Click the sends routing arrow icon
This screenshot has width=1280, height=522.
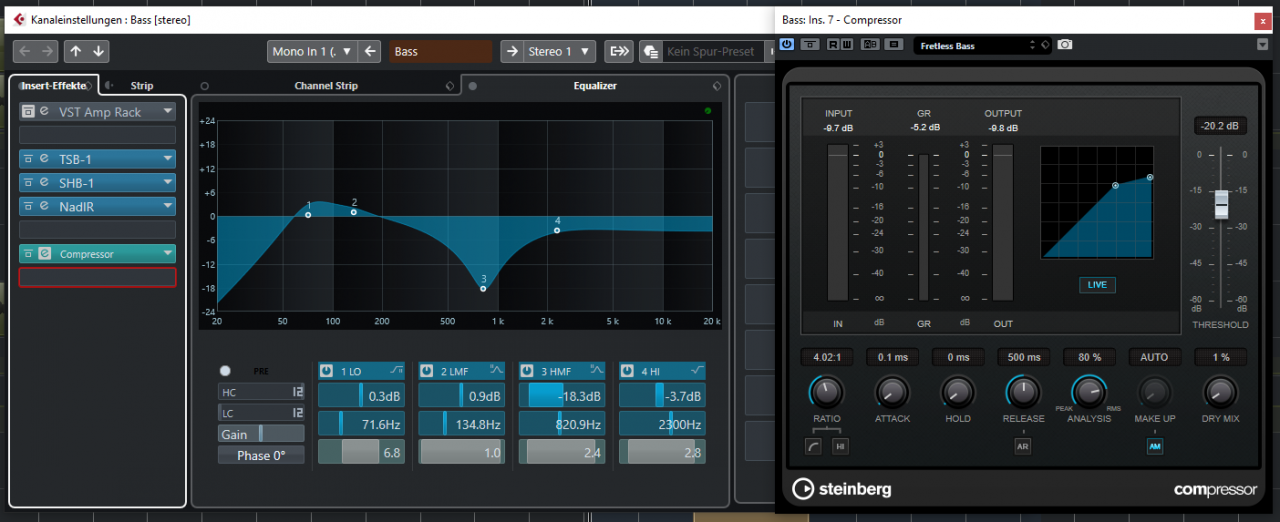[620, 51]
